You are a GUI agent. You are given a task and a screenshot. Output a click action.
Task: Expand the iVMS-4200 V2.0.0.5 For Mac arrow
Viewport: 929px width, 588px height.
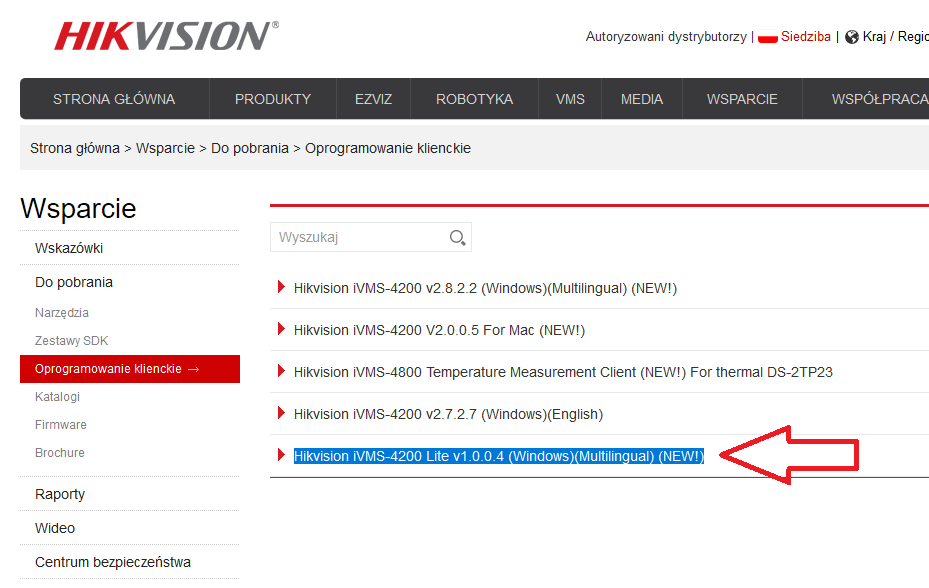pyautogui.click(x=281, y=329)
